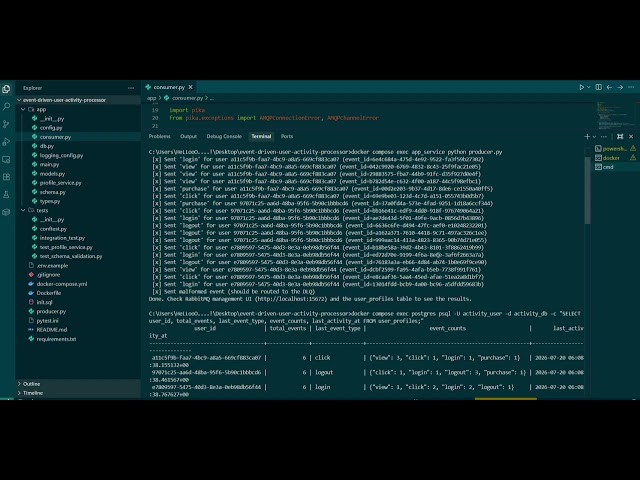The image size is (640, 480).
Task: Open db.py in the file tree
Action: coord(47,146)
